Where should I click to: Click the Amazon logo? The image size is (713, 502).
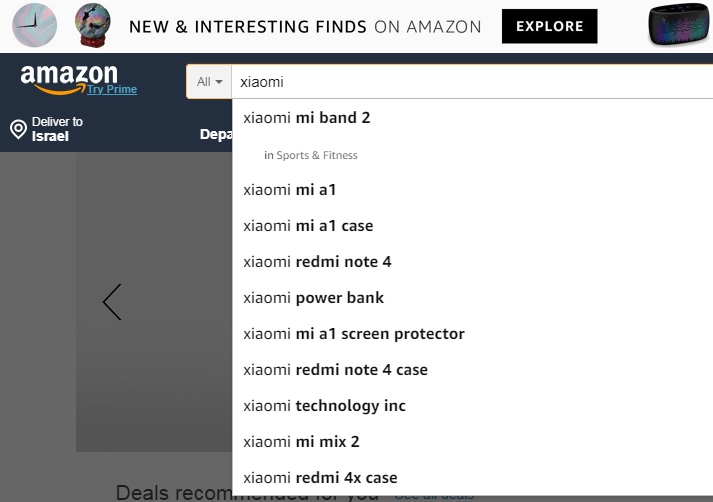click(66, 76)
